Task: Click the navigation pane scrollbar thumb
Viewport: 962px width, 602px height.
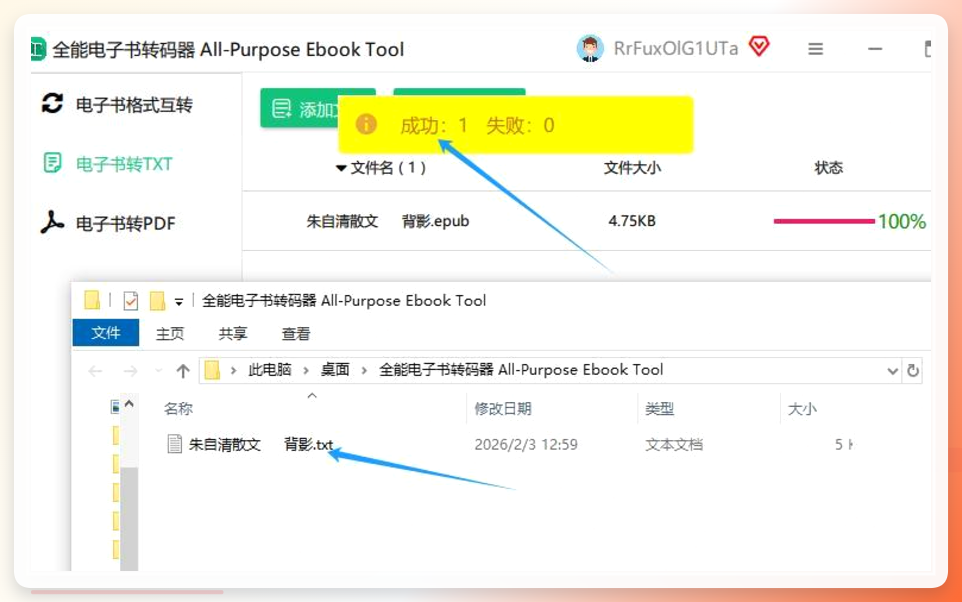Action: [x=129, y=519]
